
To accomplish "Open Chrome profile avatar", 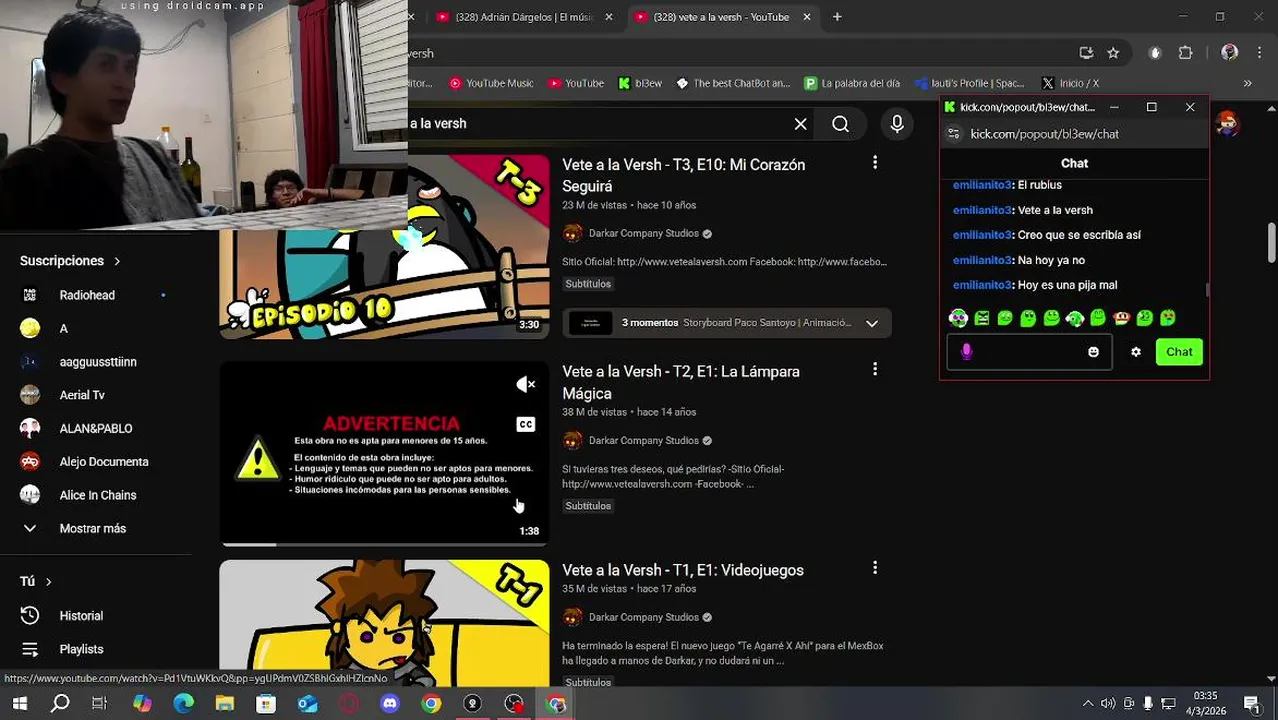I will click(x=1230, y=53).
